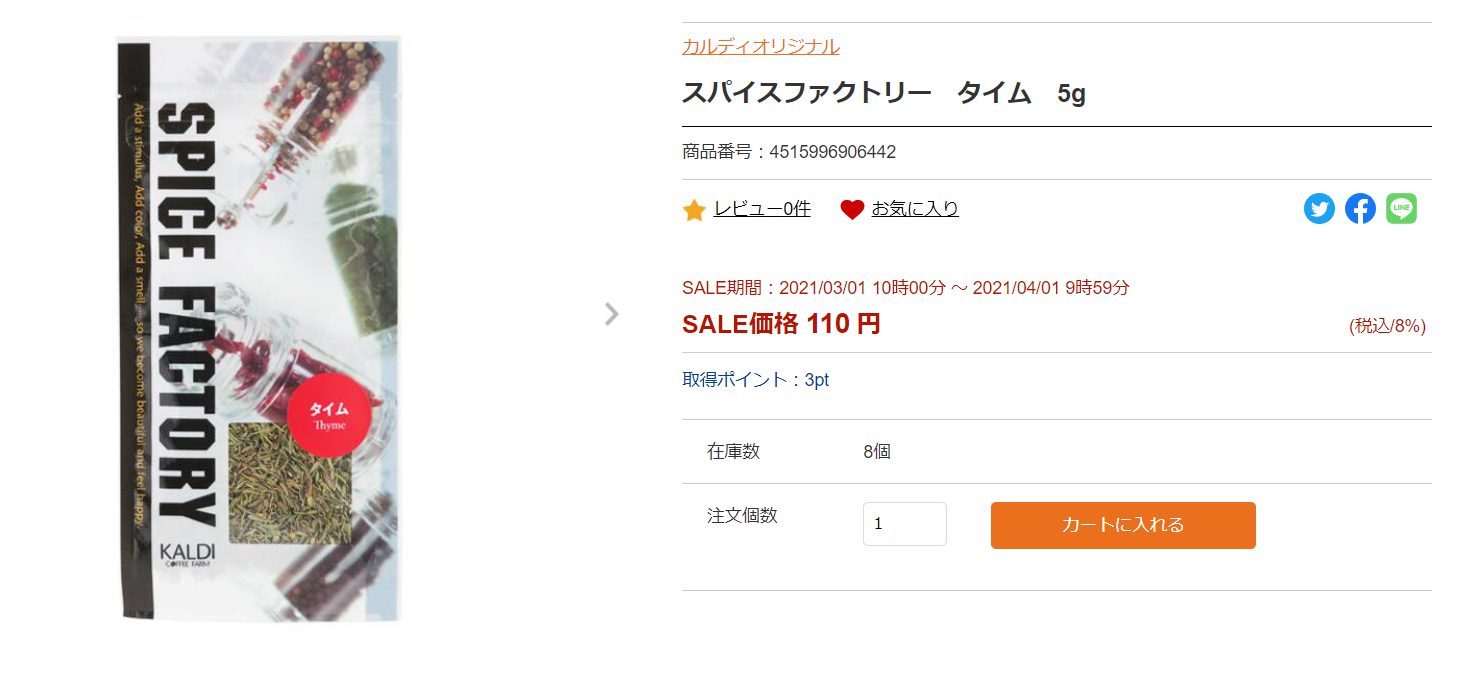This screenshot has width=1460, height=676.
Task: Share this product via LINE
Action: (x=1401, y=209)
